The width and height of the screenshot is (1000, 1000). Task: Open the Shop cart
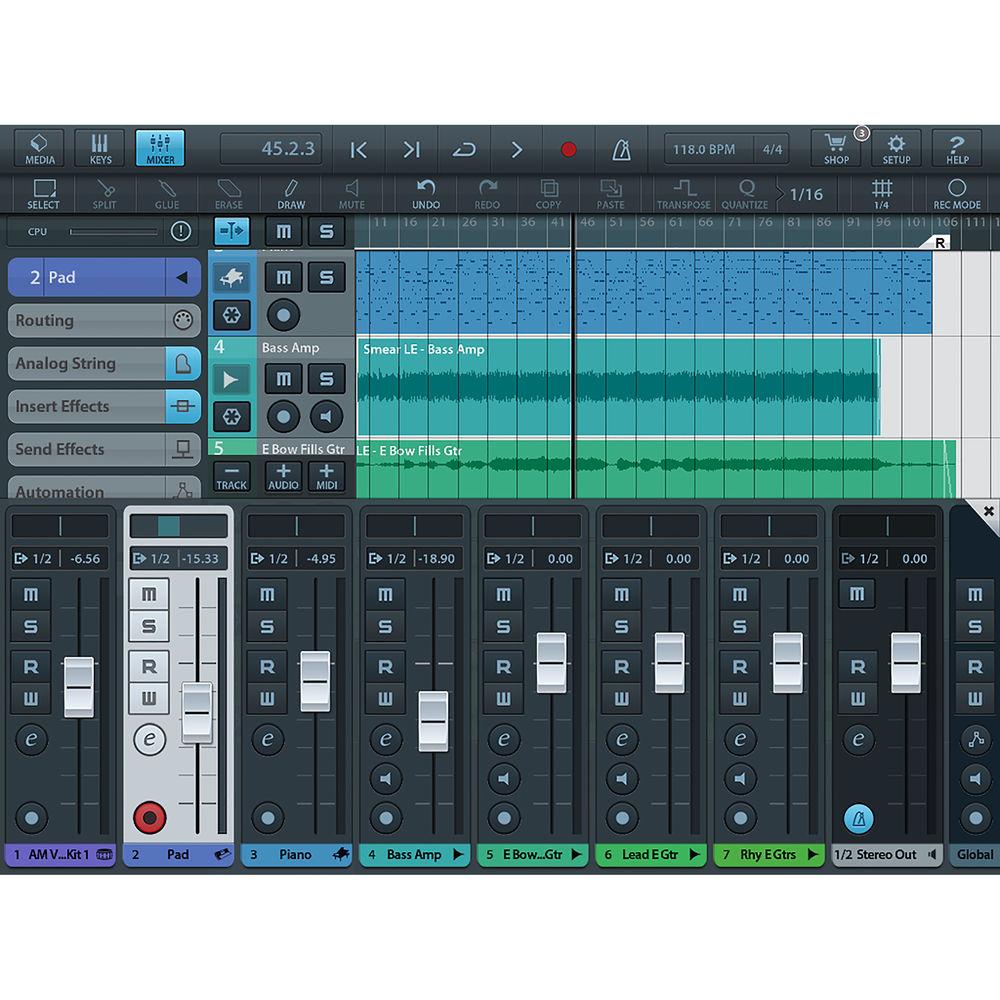point(837,148)
